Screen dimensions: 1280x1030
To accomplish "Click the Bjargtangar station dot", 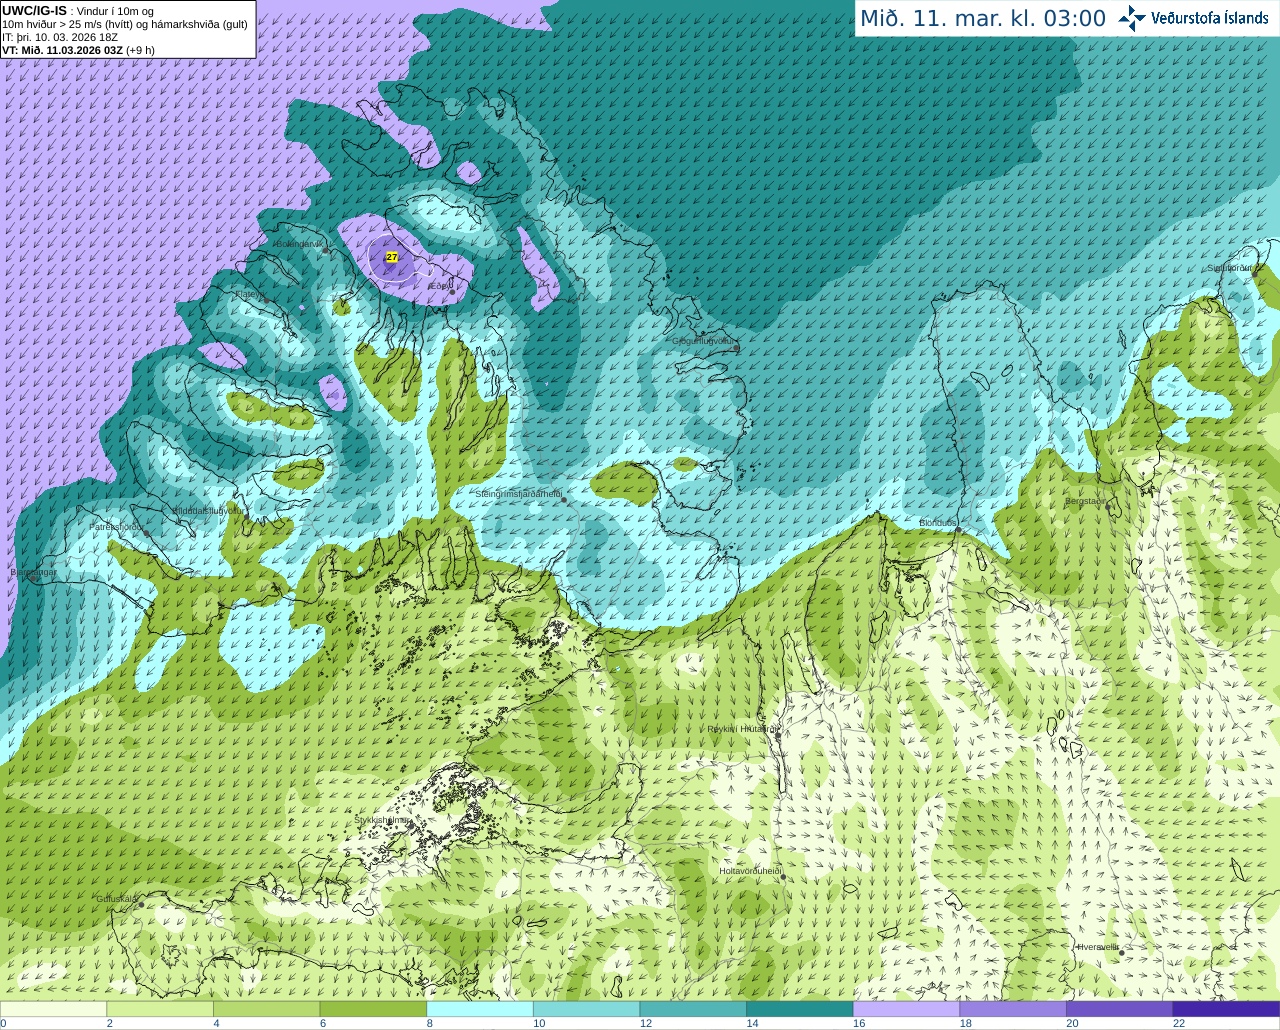I will coord(33,578).
